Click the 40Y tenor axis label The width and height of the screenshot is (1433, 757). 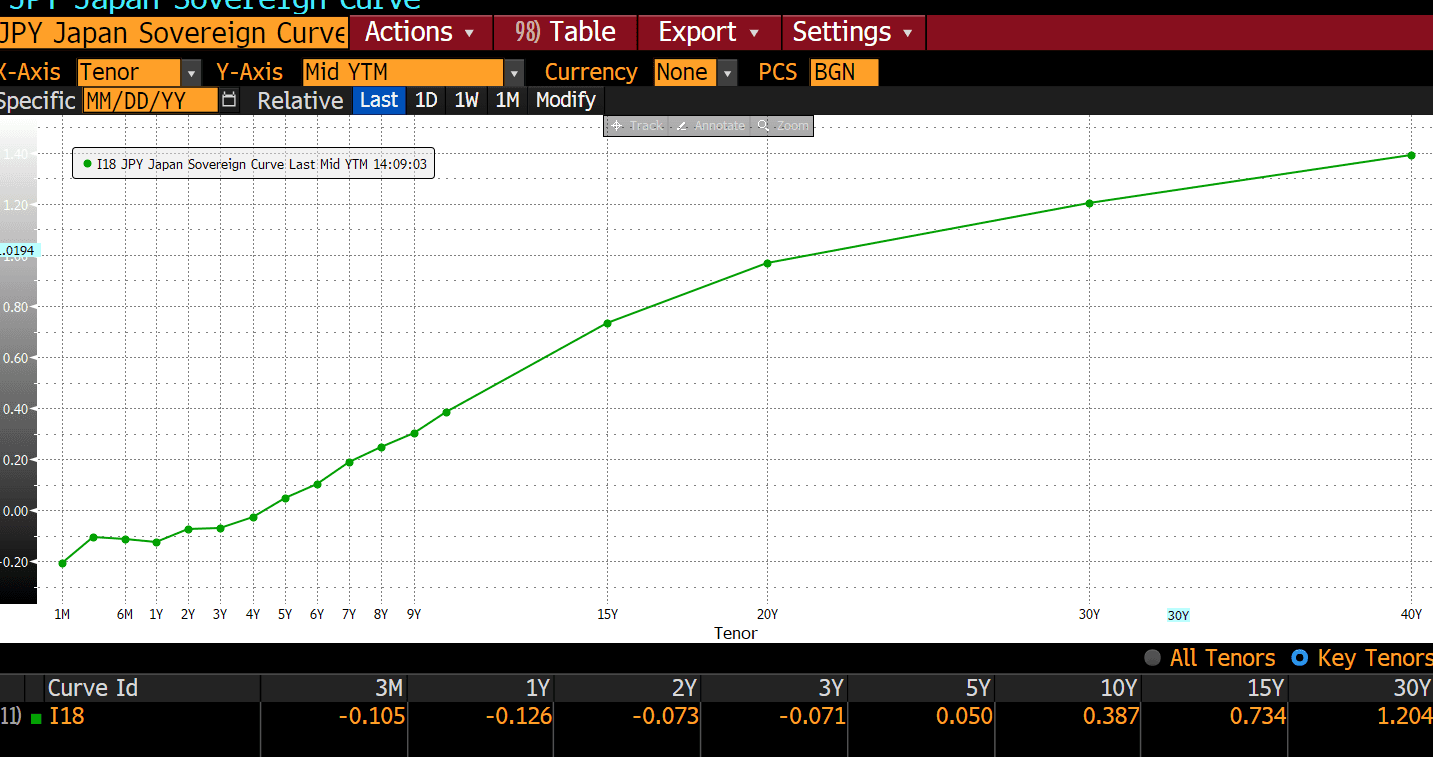point(1411,615)
